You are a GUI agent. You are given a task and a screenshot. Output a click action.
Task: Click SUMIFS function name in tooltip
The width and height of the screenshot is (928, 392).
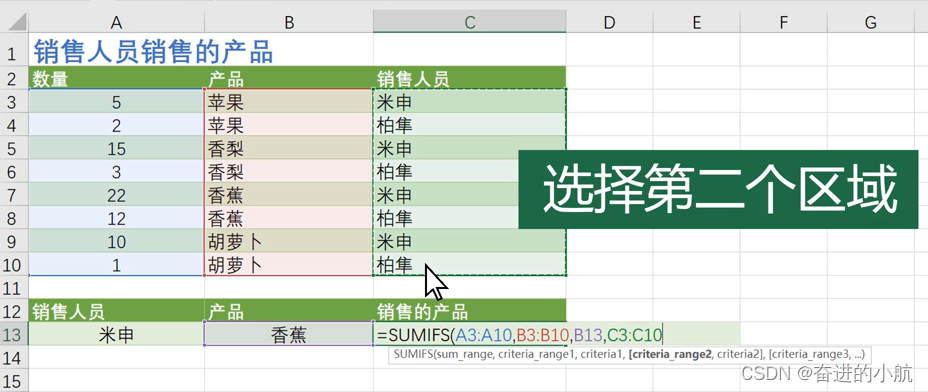pos(413,355)
